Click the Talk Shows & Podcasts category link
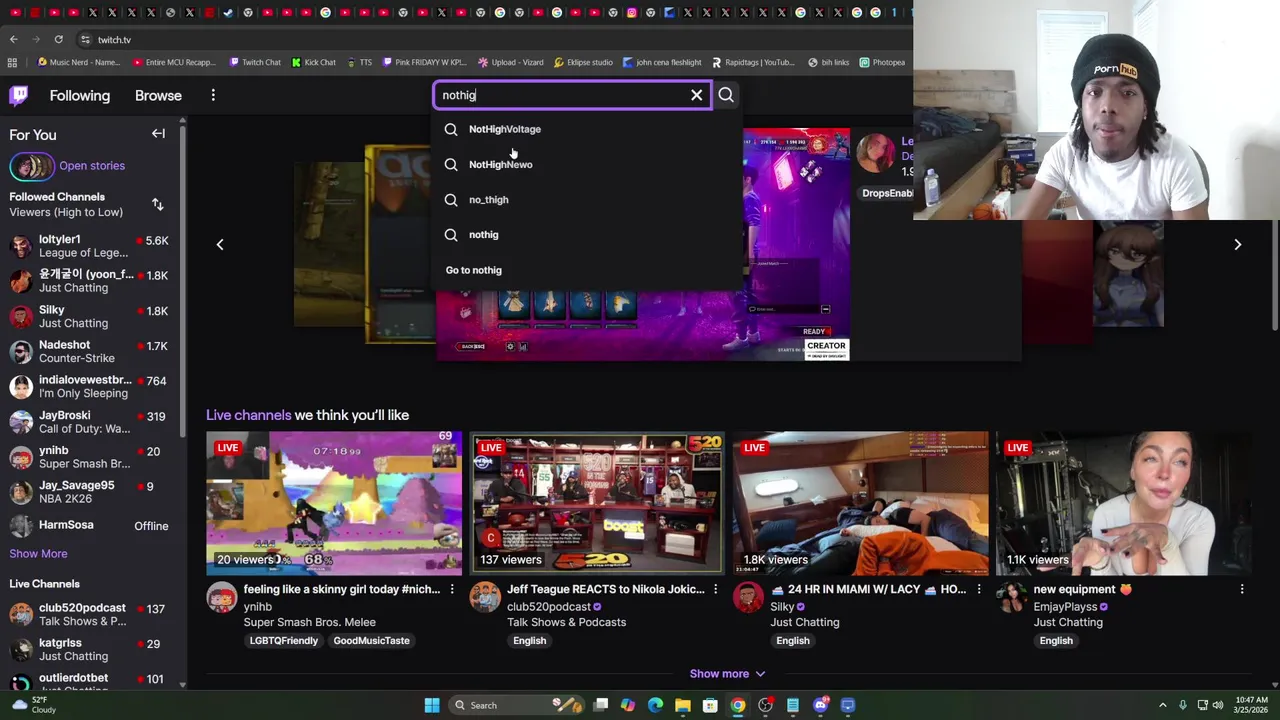 click(566, 622)
